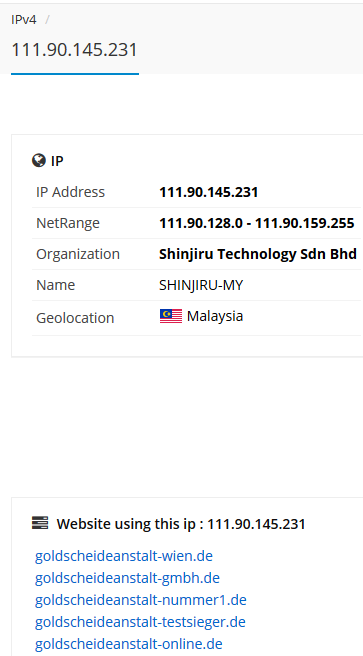This screenshot has height=656, width=363.
Task: Click the Organization row label
Action: 78,254
